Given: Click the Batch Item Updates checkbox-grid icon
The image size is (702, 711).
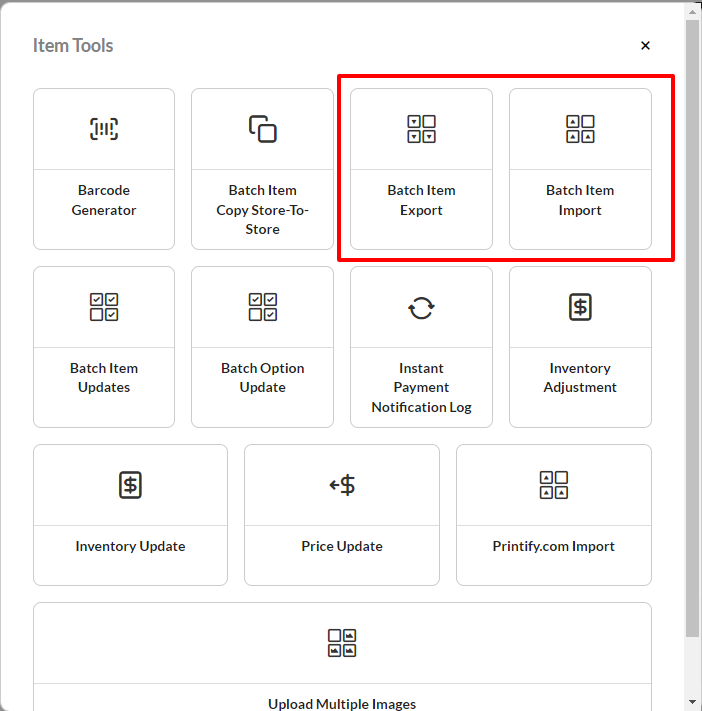Looking at the screenshot, I should (104, 307).
